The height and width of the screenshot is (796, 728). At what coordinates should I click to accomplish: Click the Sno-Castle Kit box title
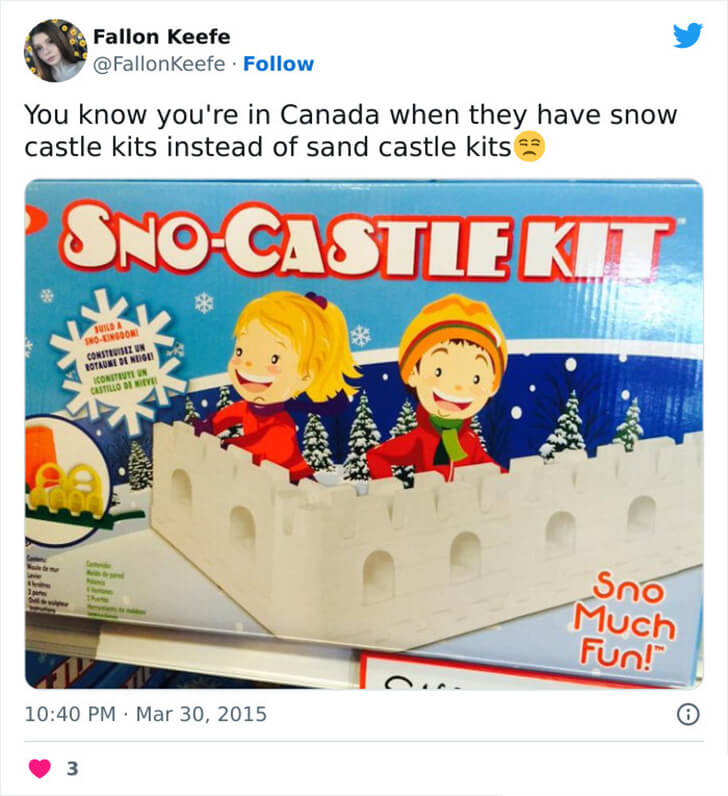pyautogui.click(x=368, y=243)
